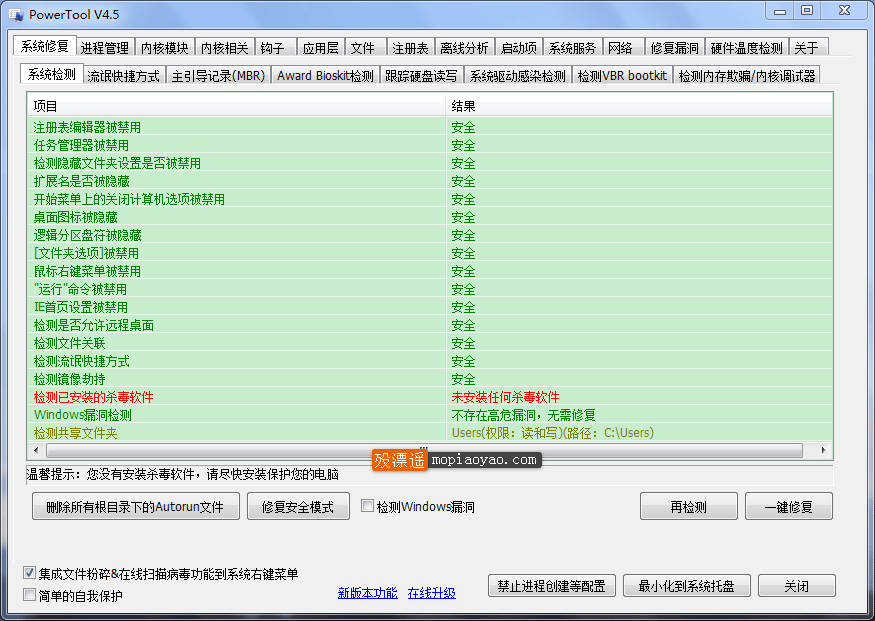Switch to the 文件 tab
875x621 pixels.
point(366,48)
